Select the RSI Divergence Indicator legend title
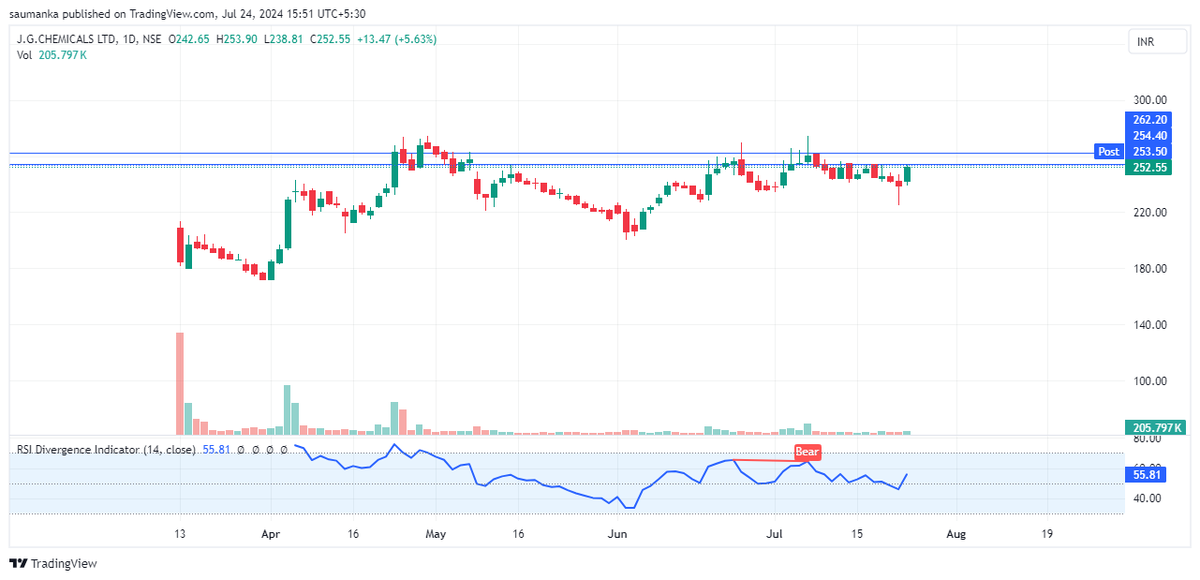Image resolution: width=1200 pixels, height=580 pixels. [x=106, y=450]
